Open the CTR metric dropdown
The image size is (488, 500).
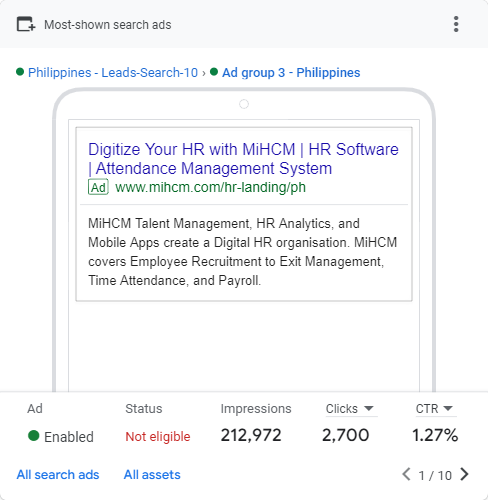[434, 409]
